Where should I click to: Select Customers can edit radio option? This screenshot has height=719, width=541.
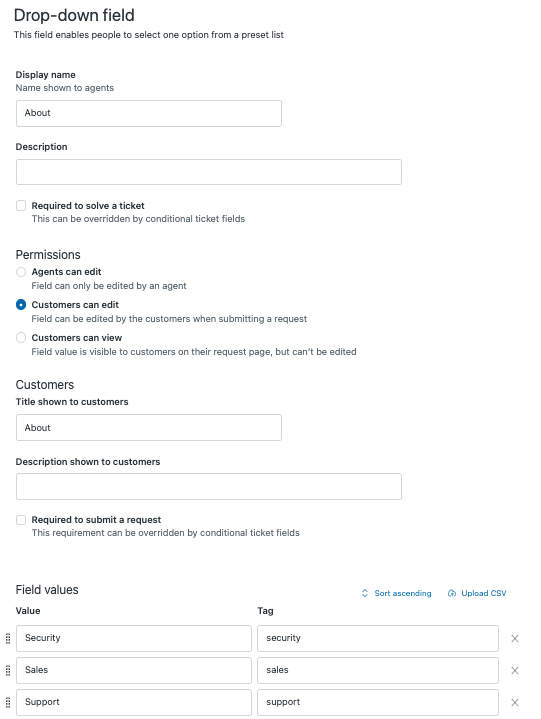tap(21, 305)
